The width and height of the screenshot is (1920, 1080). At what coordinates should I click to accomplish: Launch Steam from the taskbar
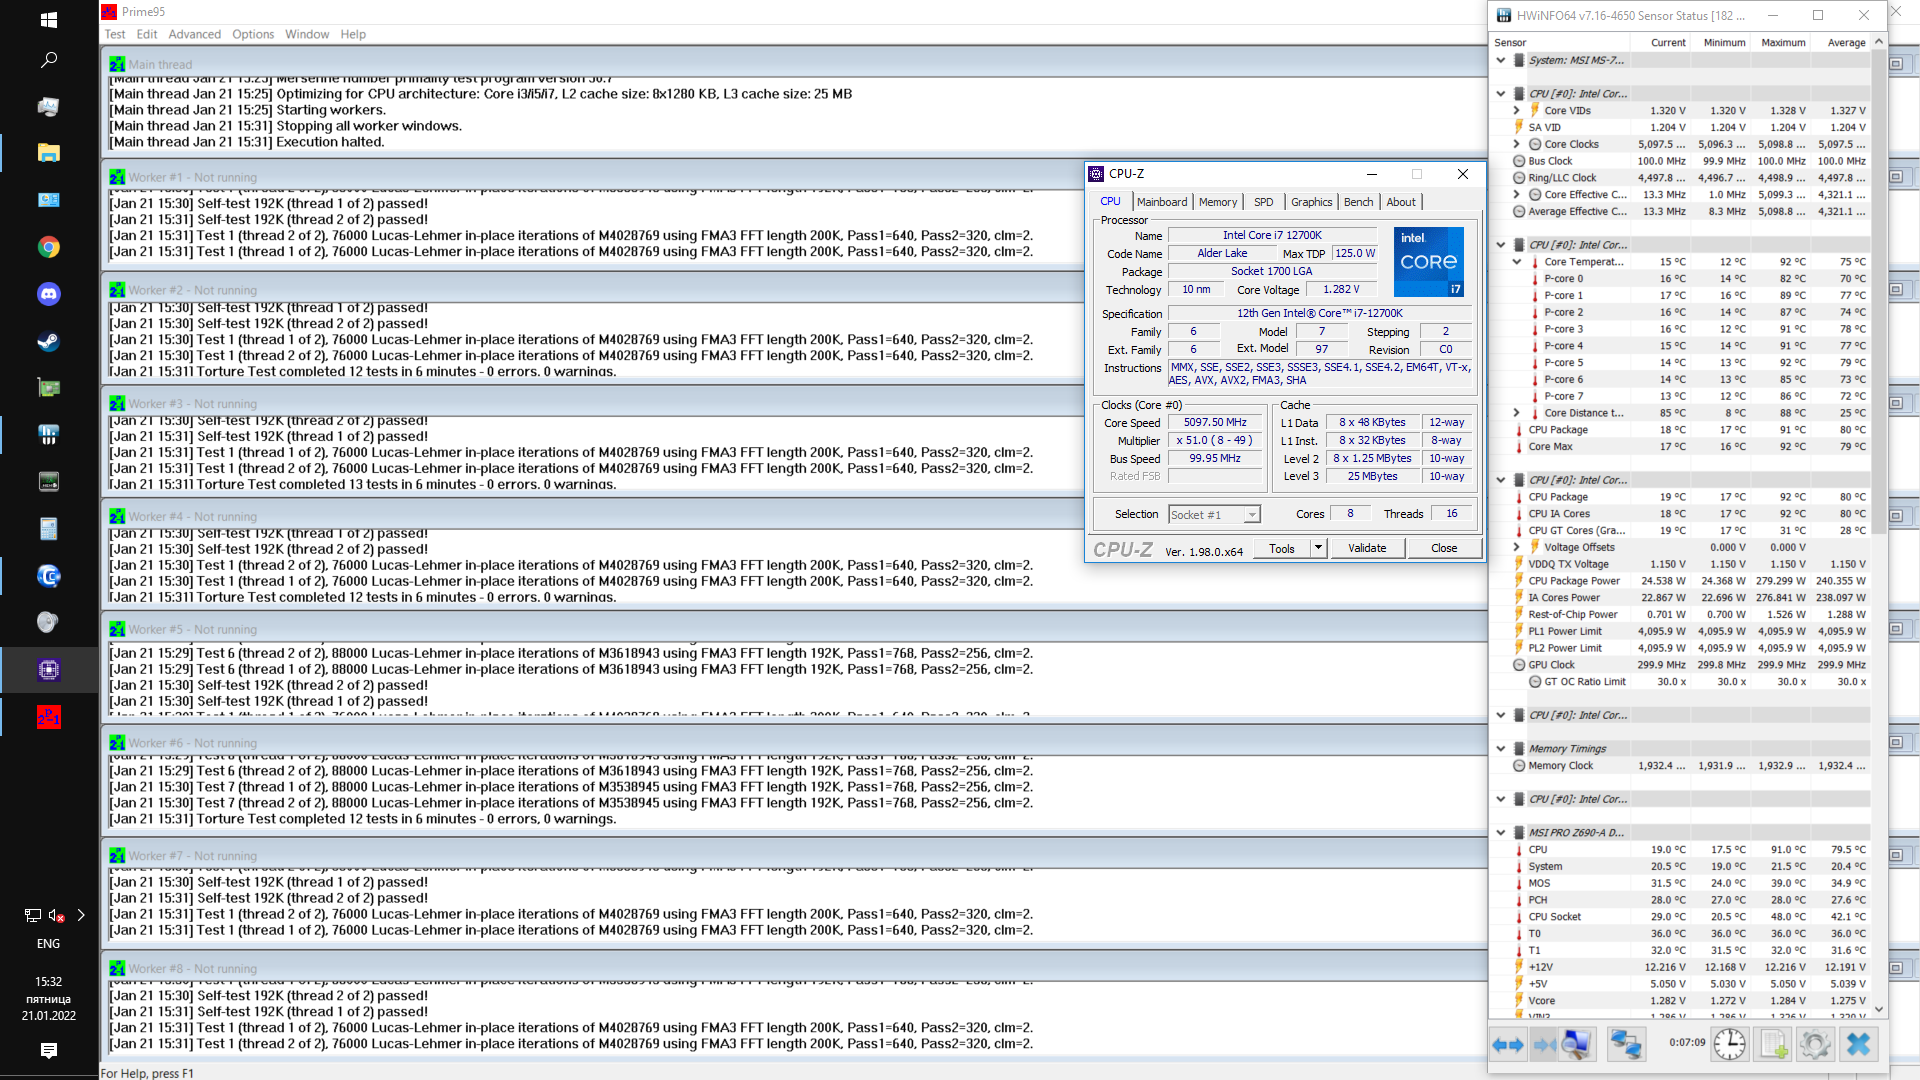48,341
